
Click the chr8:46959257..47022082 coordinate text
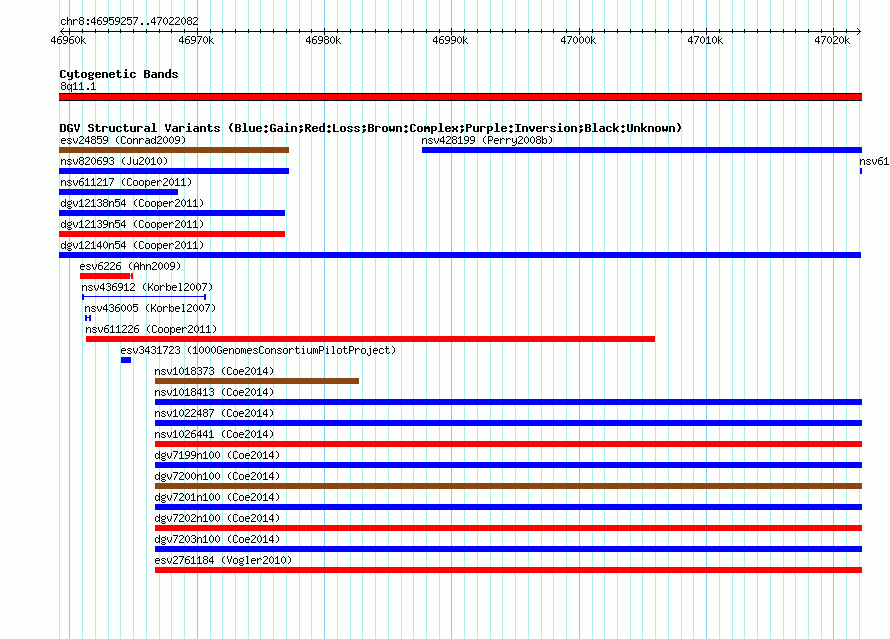pyautogui.click(x=129, y=21)
